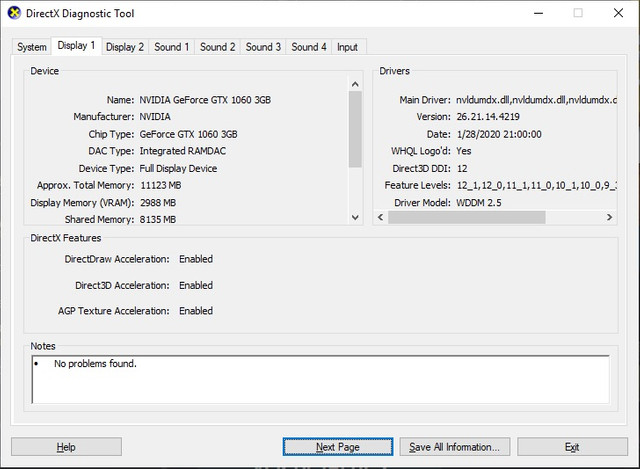Minimize the DirectX Diagnostic Tool window
640x469 pixels.
[539, 13]
